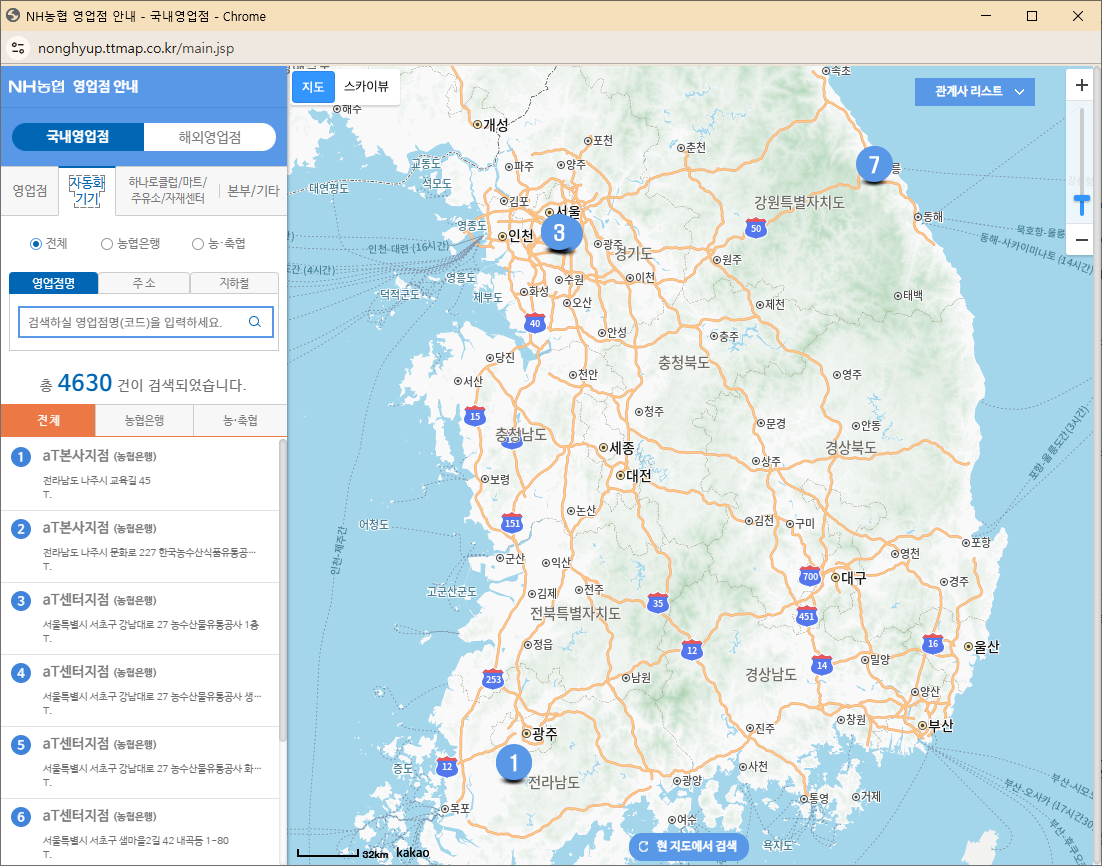
Task: Click the 인천 city label on map
Action: click(521, 236)
